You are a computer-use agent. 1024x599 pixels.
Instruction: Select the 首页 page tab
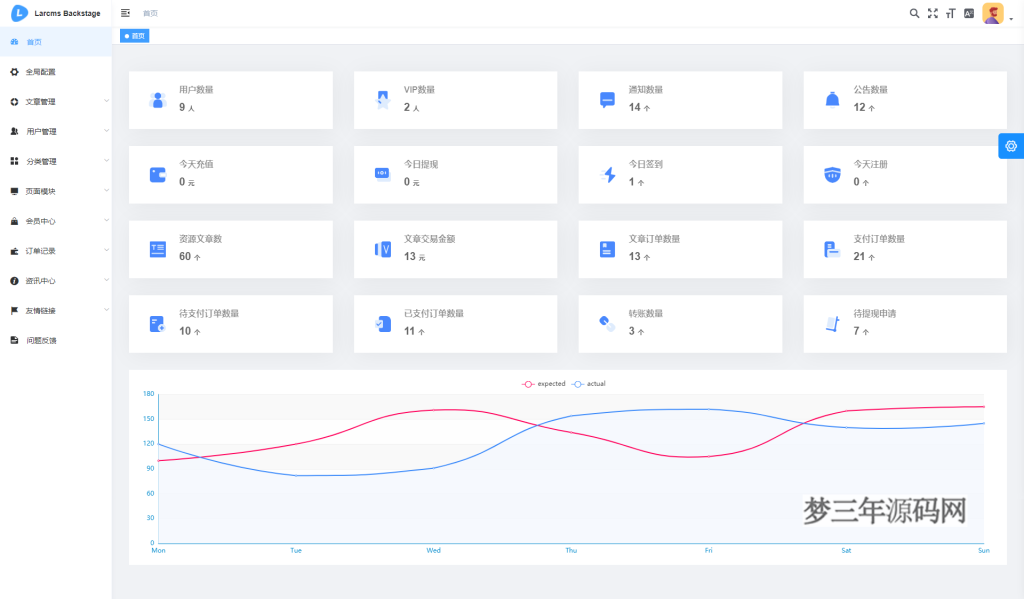coord(135,36)
